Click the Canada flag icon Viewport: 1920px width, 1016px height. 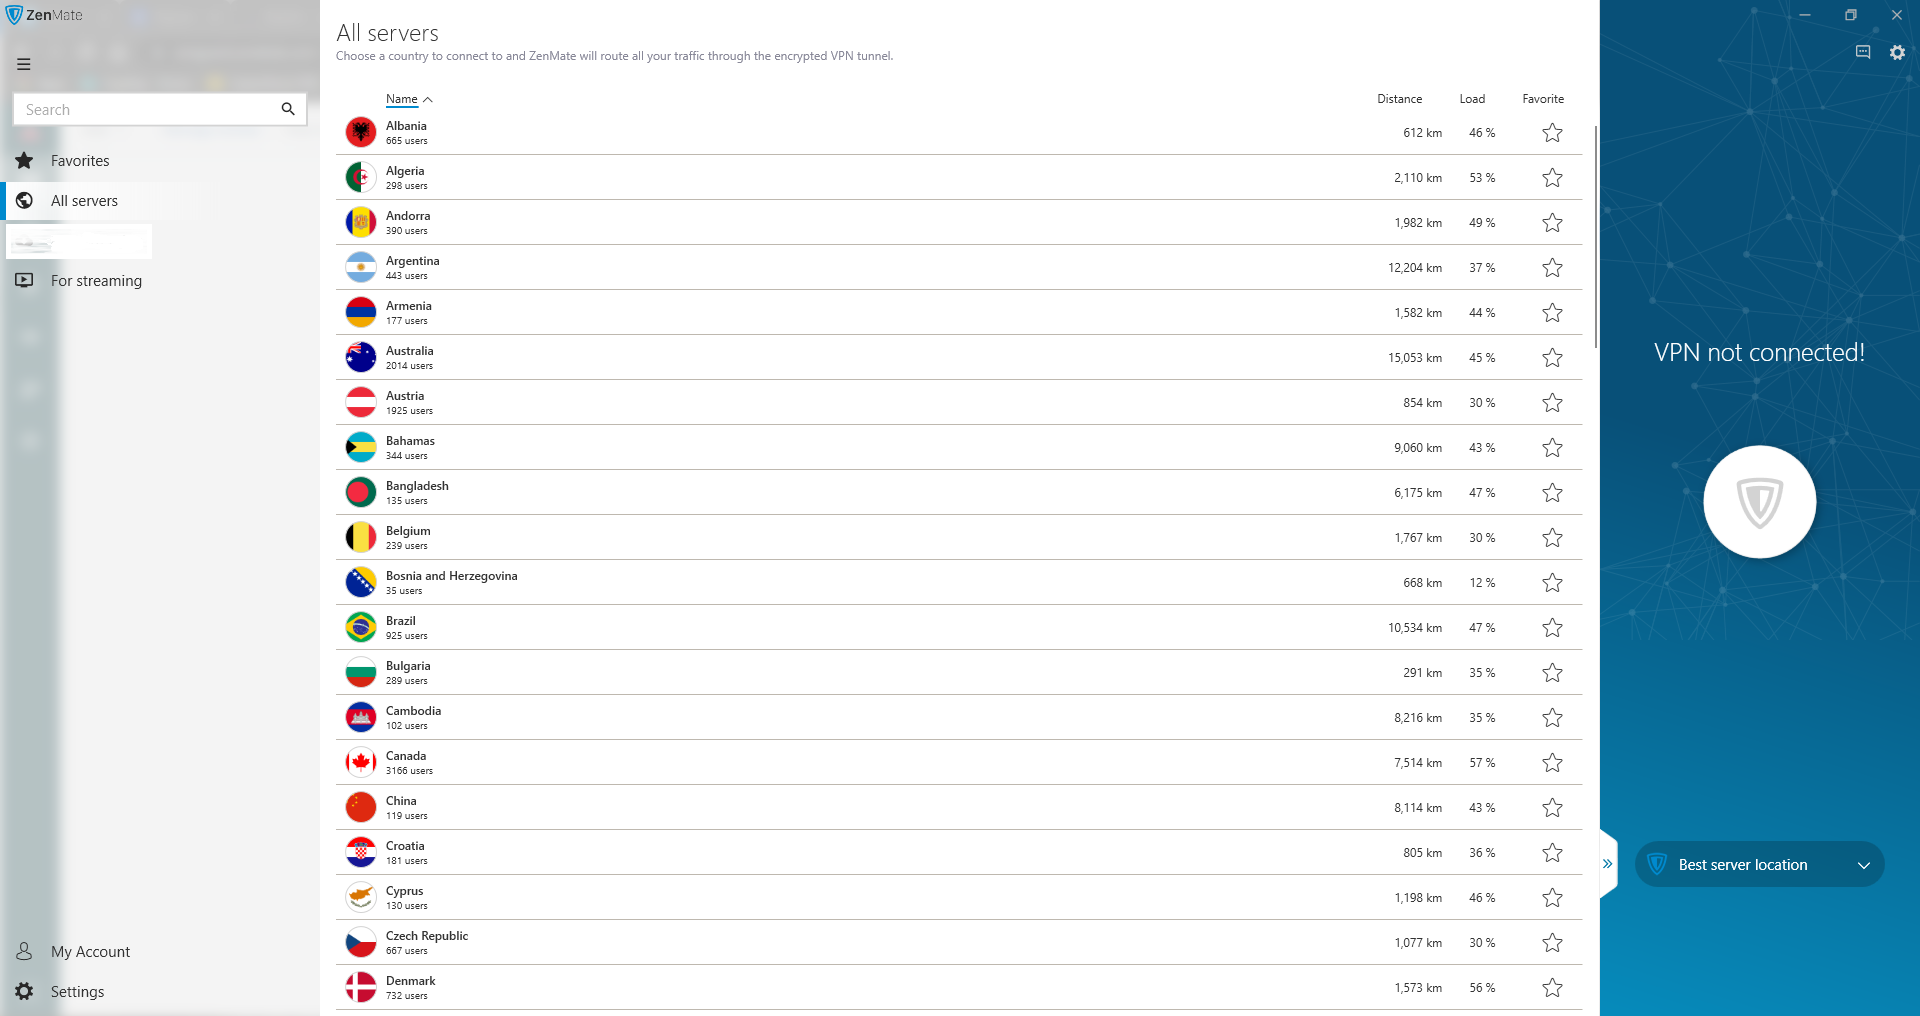[361, 762]
